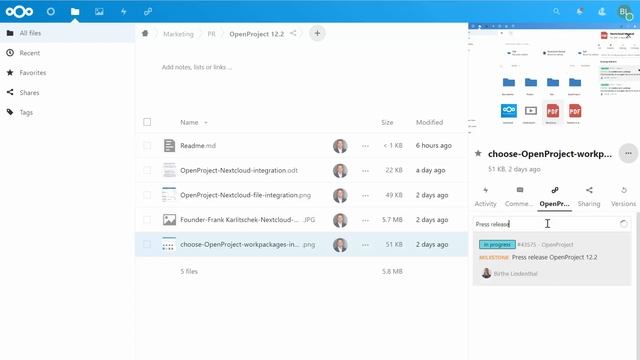640x360 pixels.
Task: Open the contacts menu icon
Action: pos(602,11)
